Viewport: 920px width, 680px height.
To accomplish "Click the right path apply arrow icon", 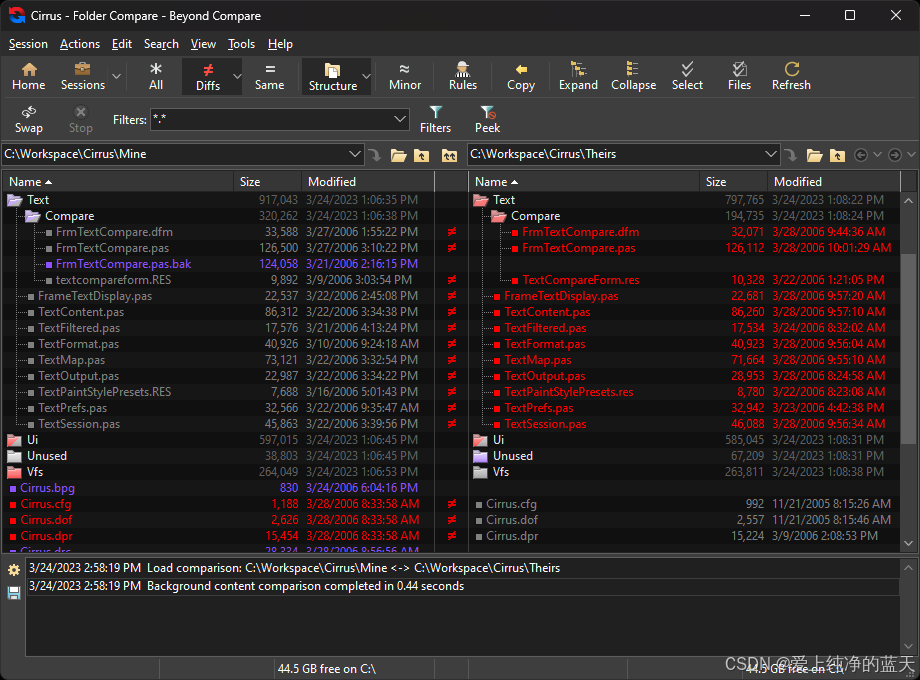I will click(791, 155).
